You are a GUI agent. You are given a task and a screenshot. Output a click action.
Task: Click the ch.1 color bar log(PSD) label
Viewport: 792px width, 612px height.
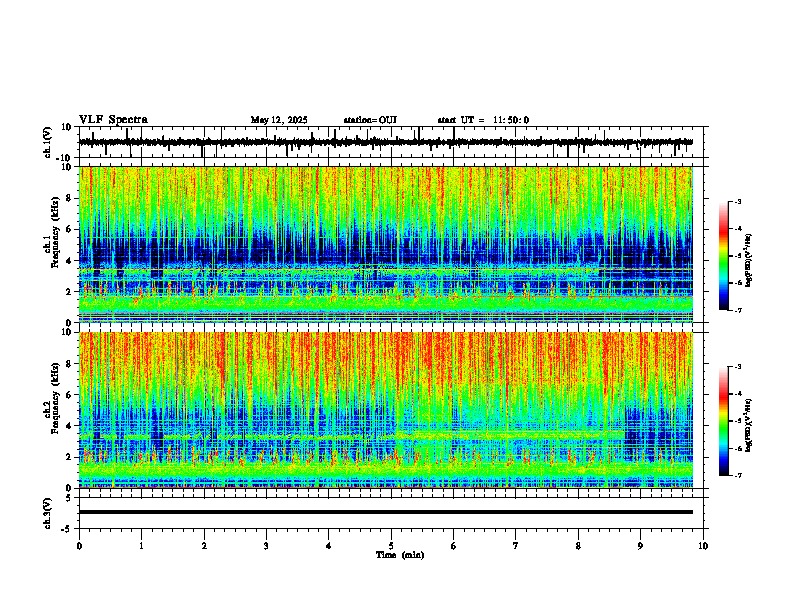749,261
